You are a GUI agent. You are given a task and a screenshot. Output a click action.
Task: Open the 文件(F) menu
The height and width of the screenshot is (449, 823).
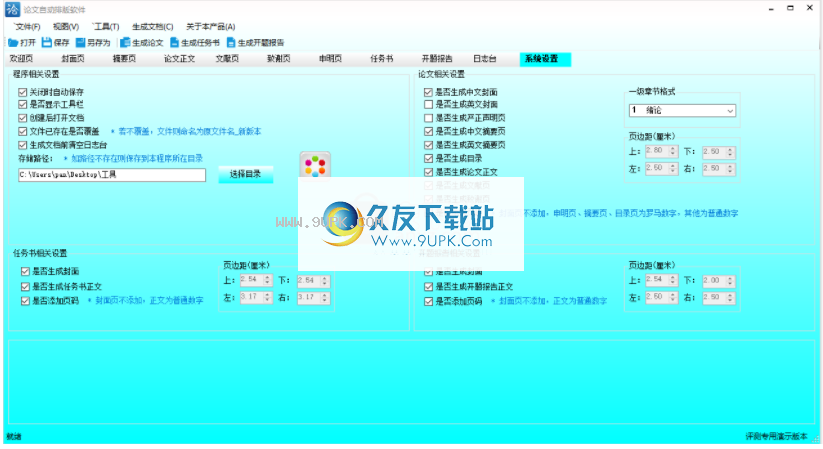click(27, 27)
